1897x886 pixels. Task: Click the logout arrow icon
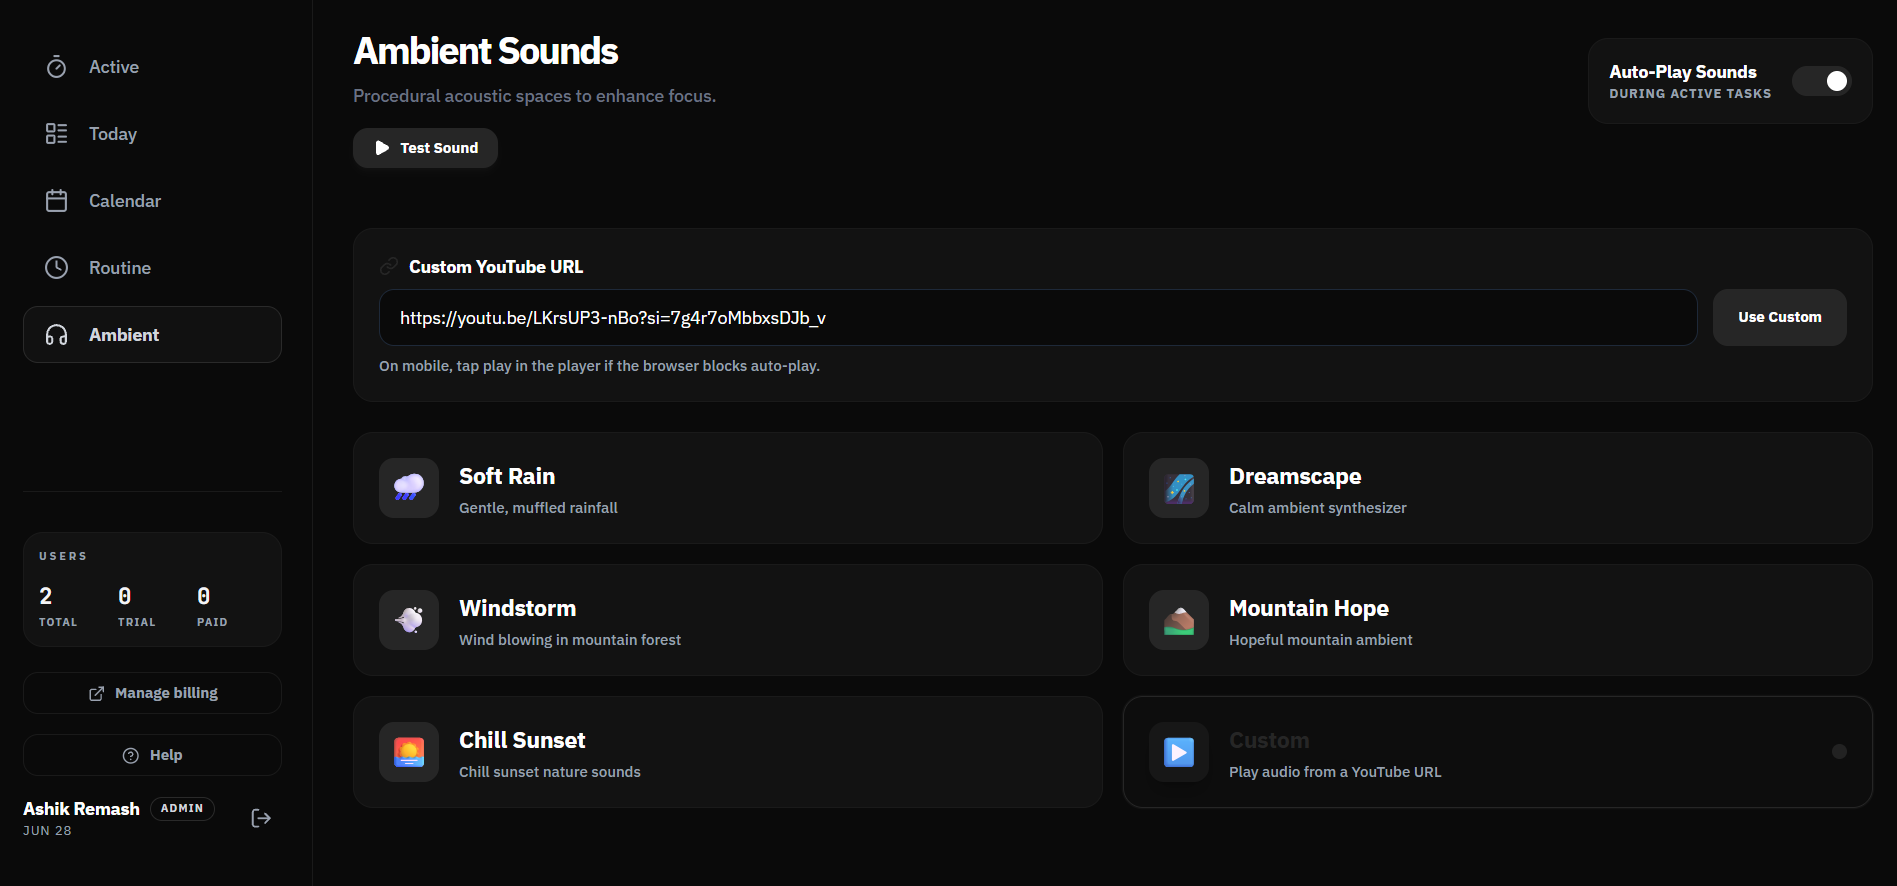261,819
